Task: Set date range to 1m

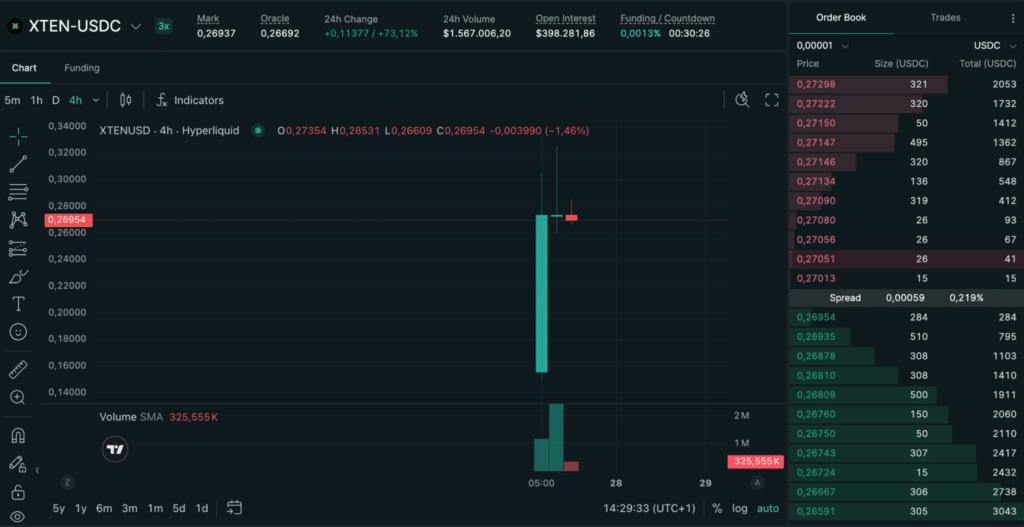Action: click(155, 508)
